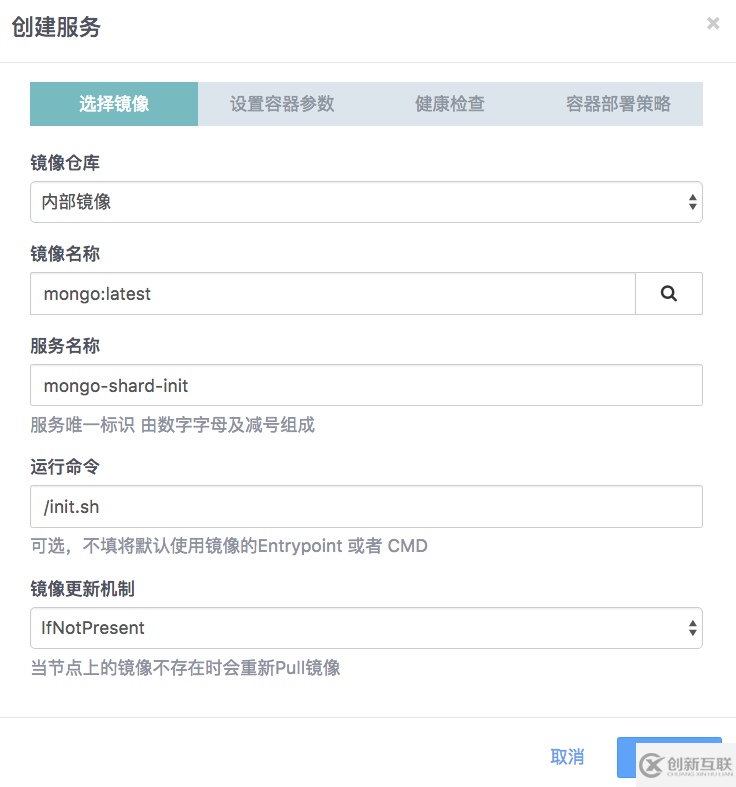Screen dimensions: 736x787
Task: Click the 服务名称 field label
Action: (x=65, y=346)
